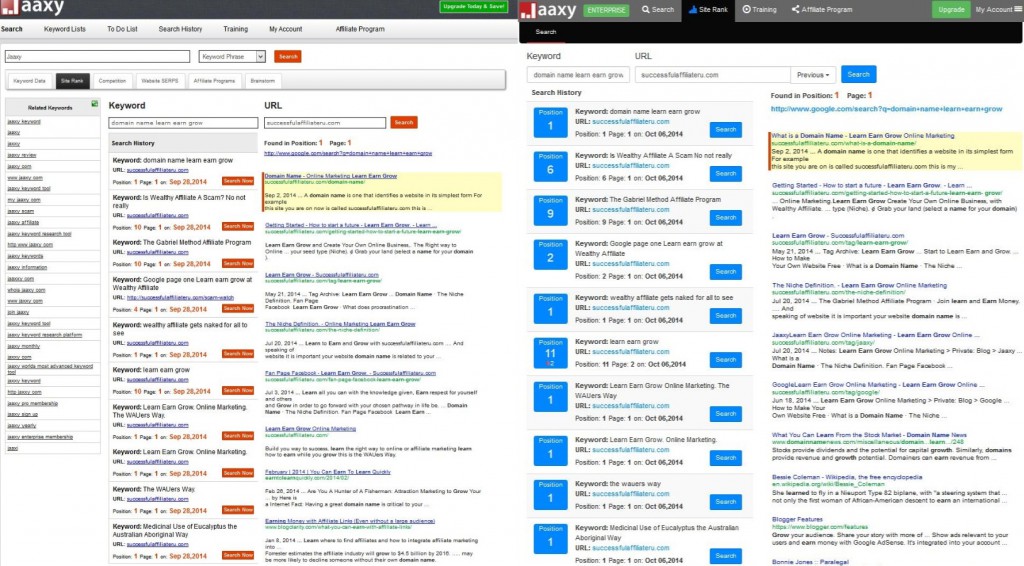Click the Position 6 badge in search history
The width and height of the screenshot is (1024, 566).
(550, 167)
